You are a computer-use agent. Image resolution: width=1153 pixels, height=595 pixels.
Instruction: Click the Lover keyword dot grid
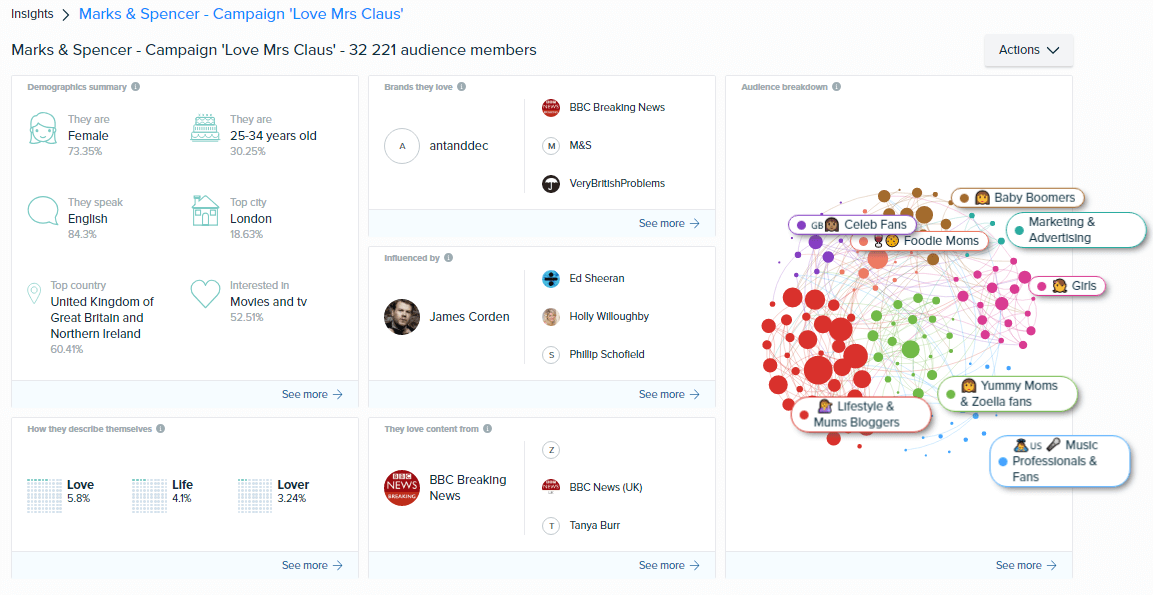point(255,495)
